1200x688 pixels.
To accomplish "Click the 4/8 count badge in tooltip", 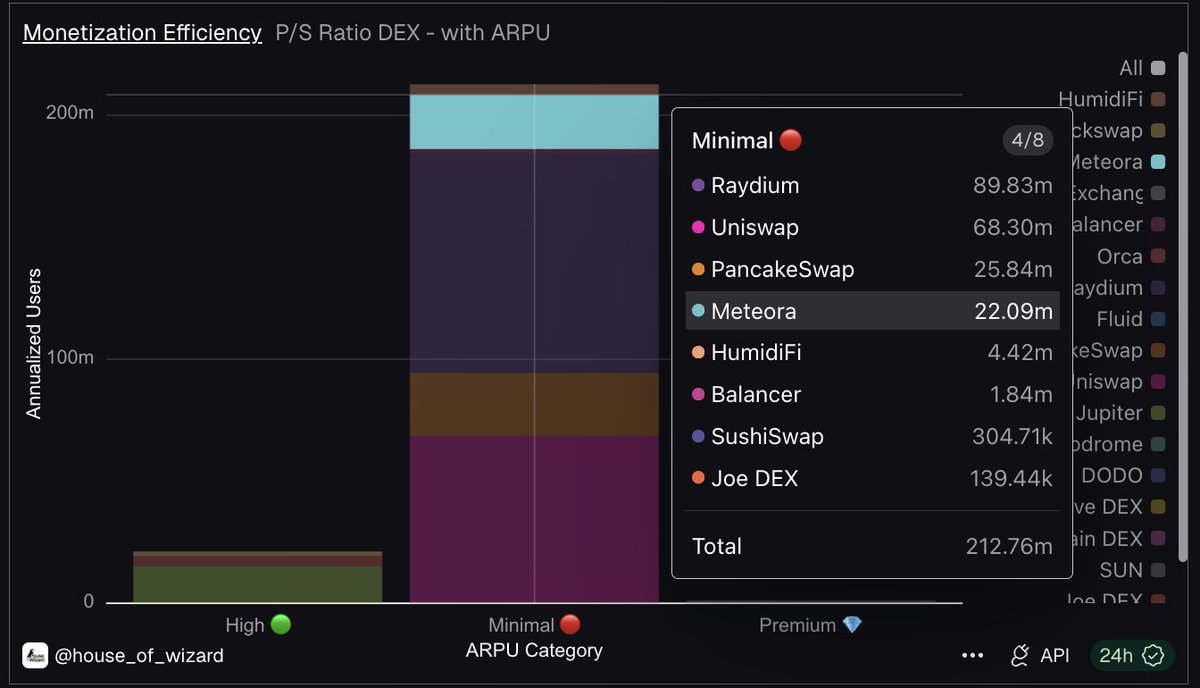I will 1028,140.
